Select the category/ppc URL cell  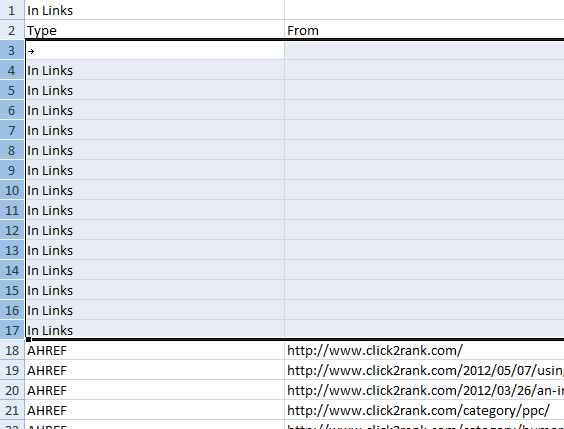(x=424, y=410)
